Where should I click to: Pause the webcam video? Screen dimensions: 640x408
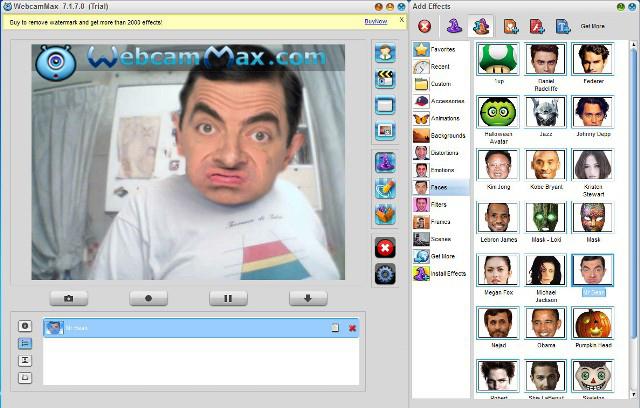pyautogui.click(x=228, y=298)
